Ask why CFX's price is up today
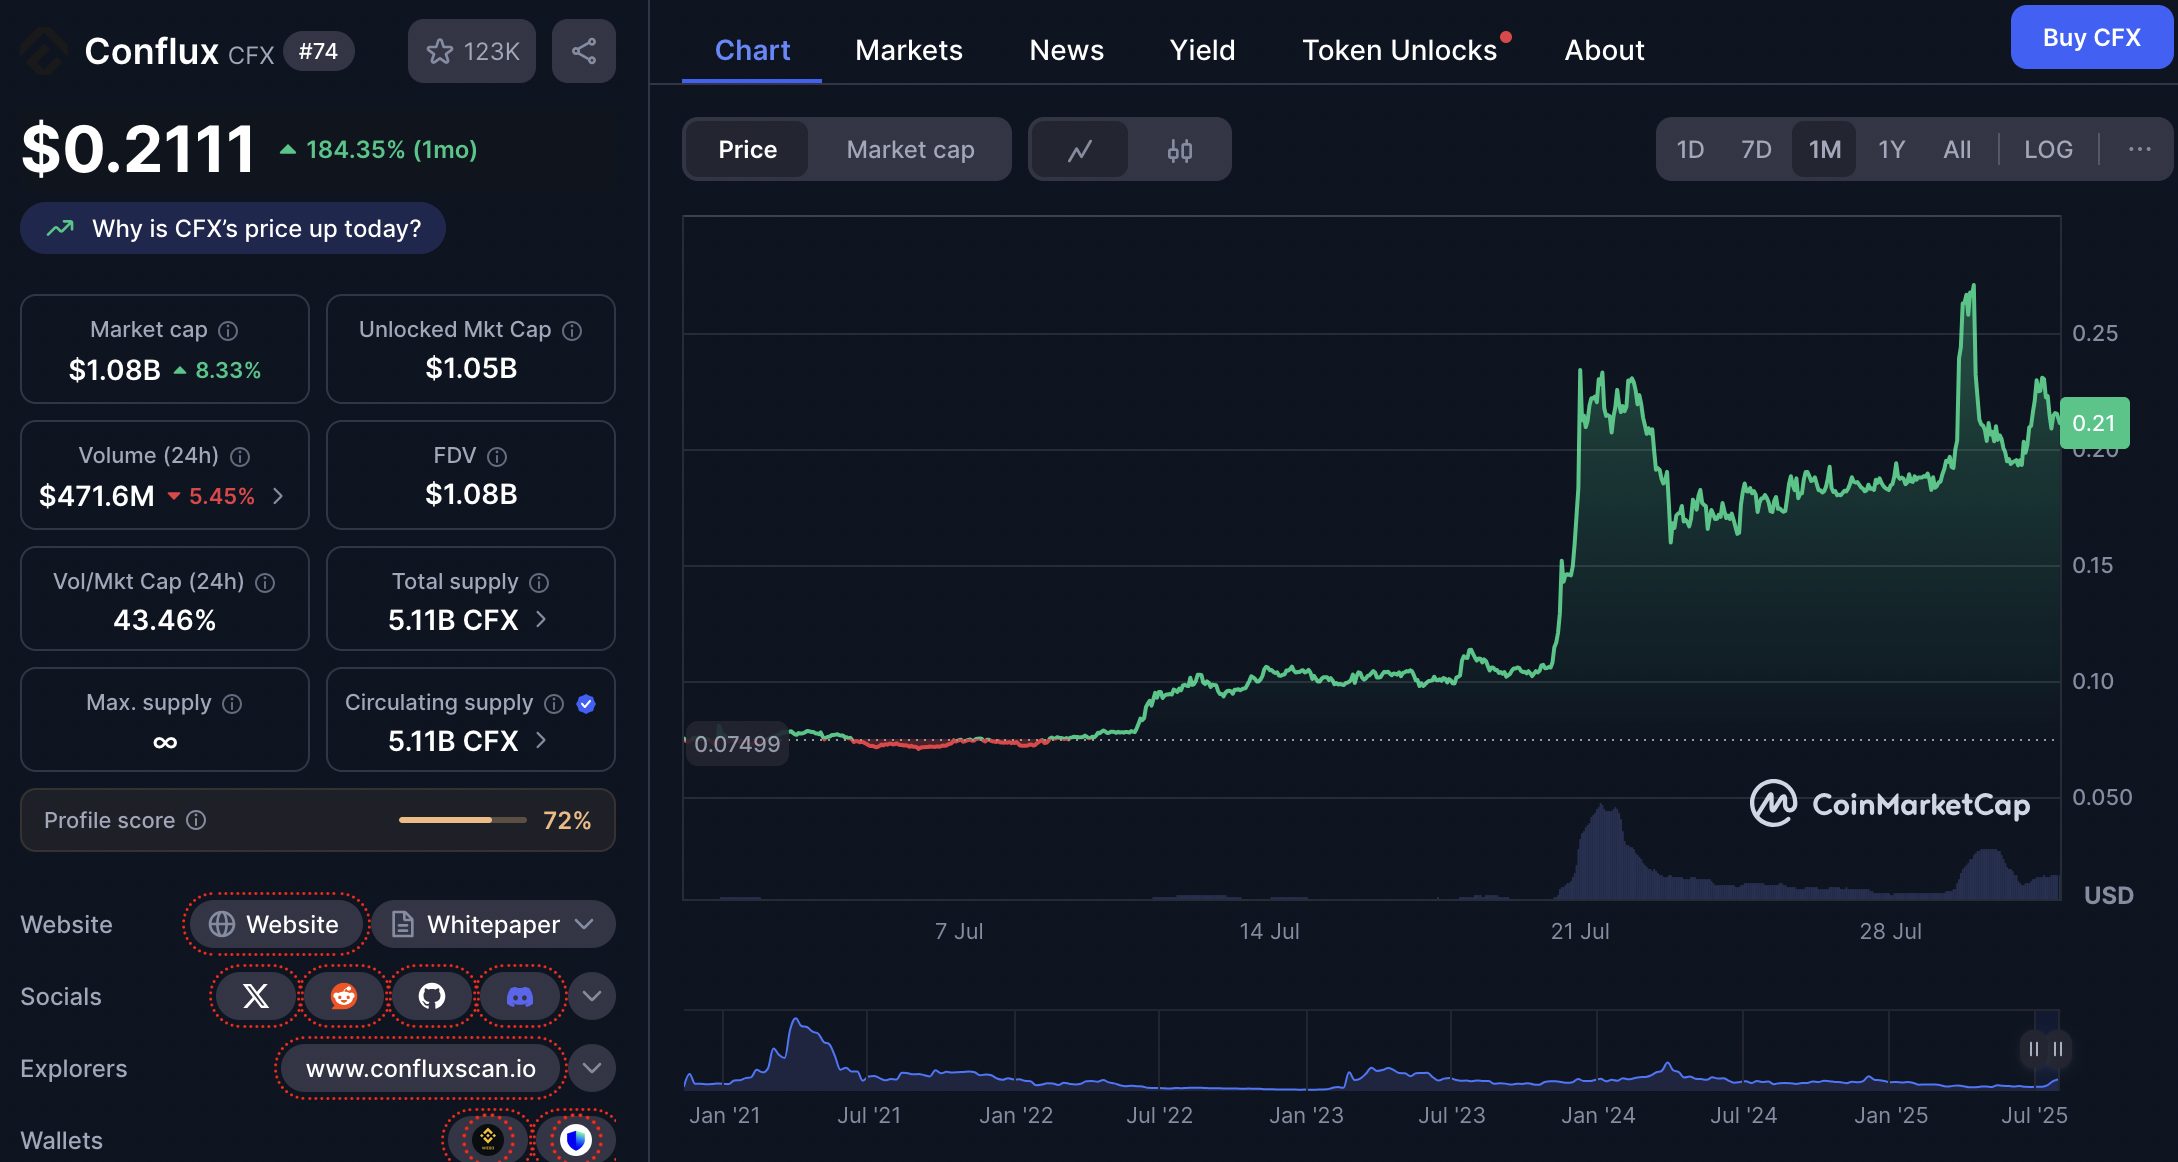Image resolution: width=2178 pixels, height=1162 pixels. (233, 228)
